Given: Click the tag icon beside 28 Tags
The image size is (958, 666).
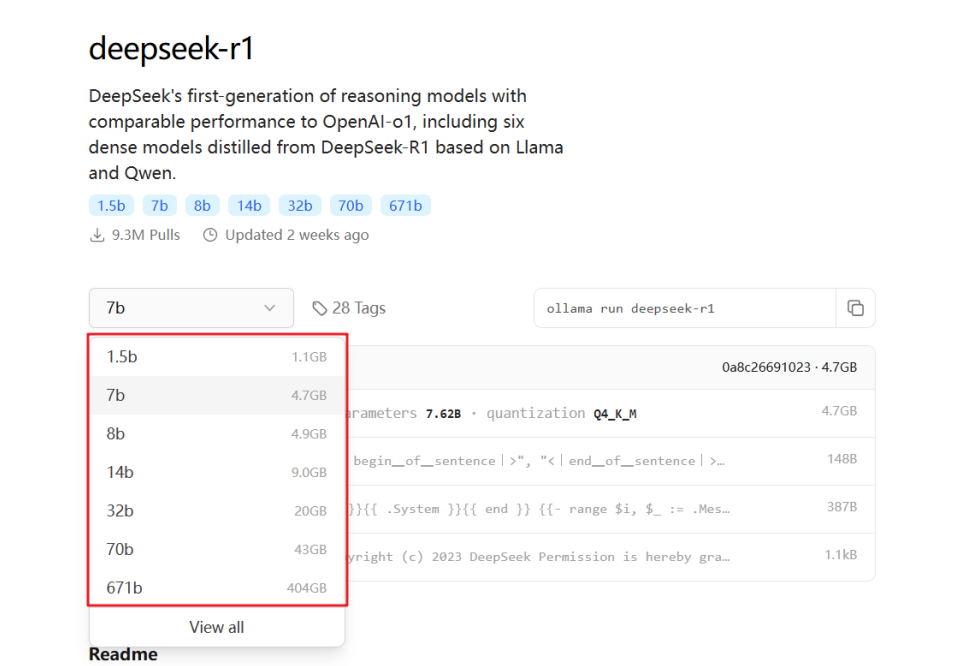Looking at the screenshot, I should (320, 308).
